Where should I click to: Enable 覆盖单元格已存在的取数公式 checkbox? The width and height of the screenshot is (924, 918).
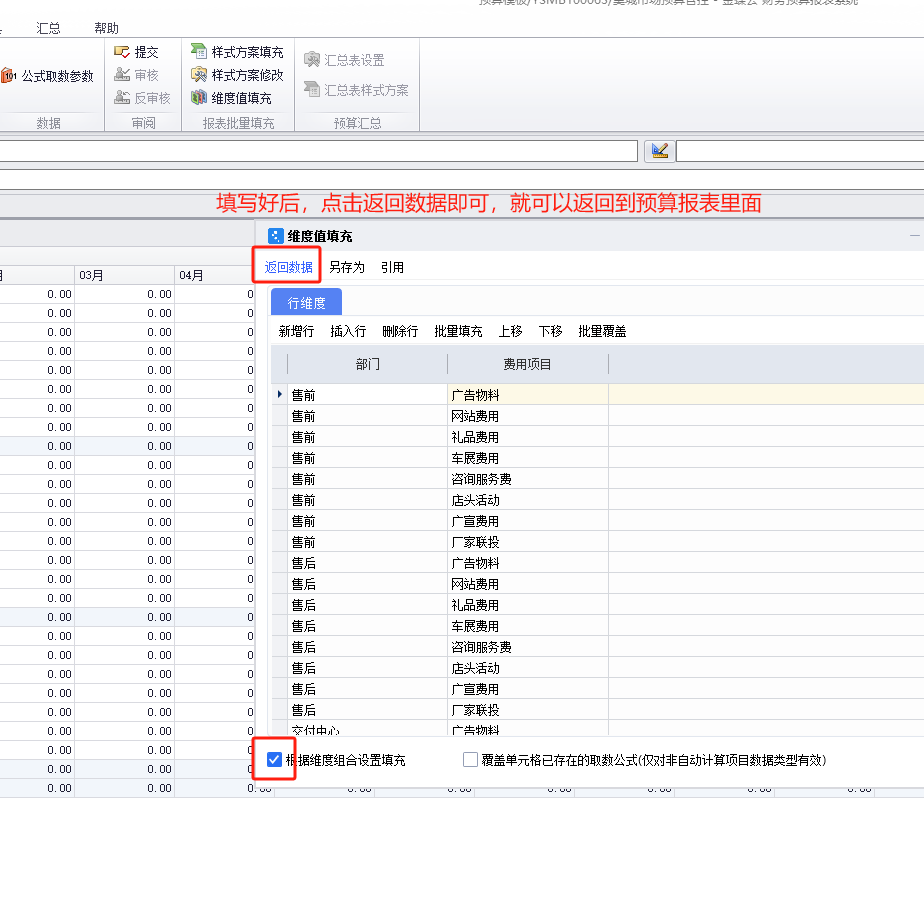[470, 760]
